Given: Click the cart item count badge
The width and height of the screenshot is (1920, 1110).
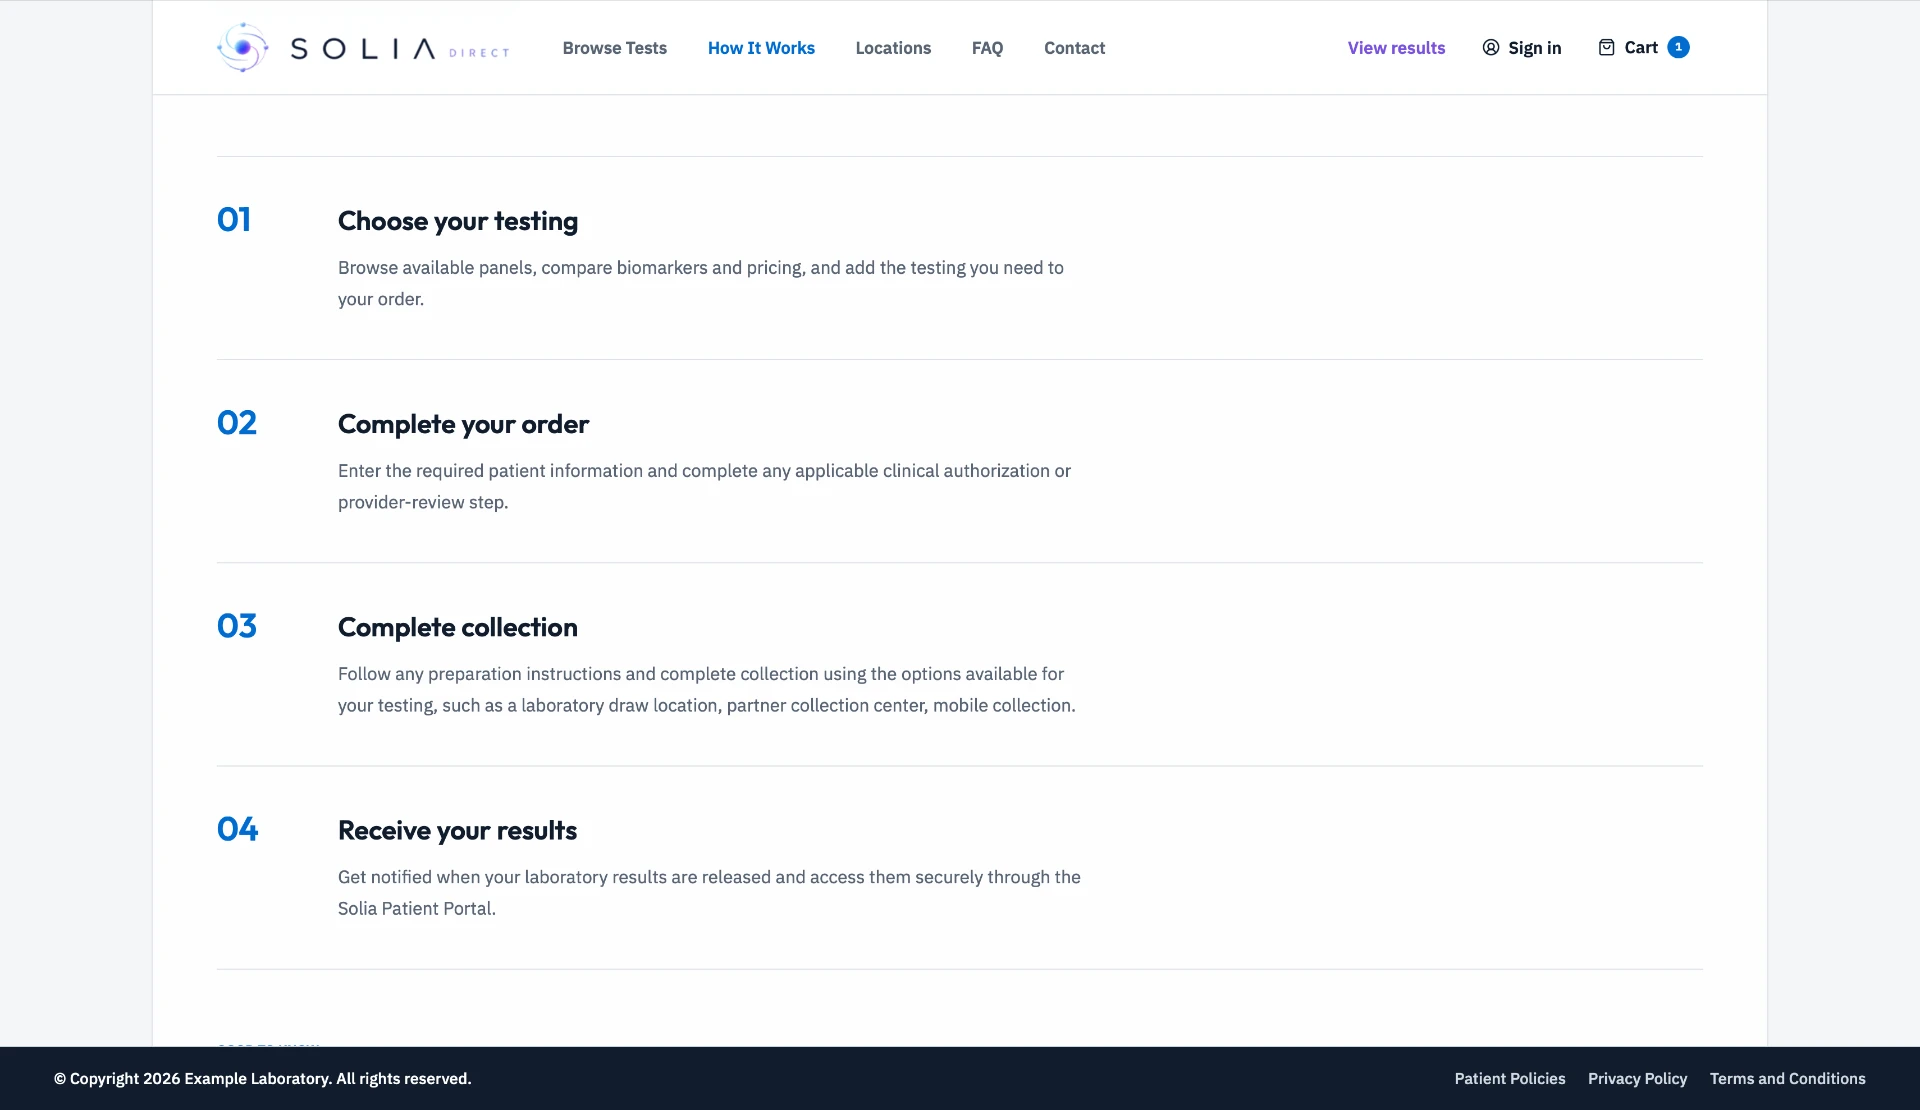Looking at the screenshot, I should (1678, 47).
